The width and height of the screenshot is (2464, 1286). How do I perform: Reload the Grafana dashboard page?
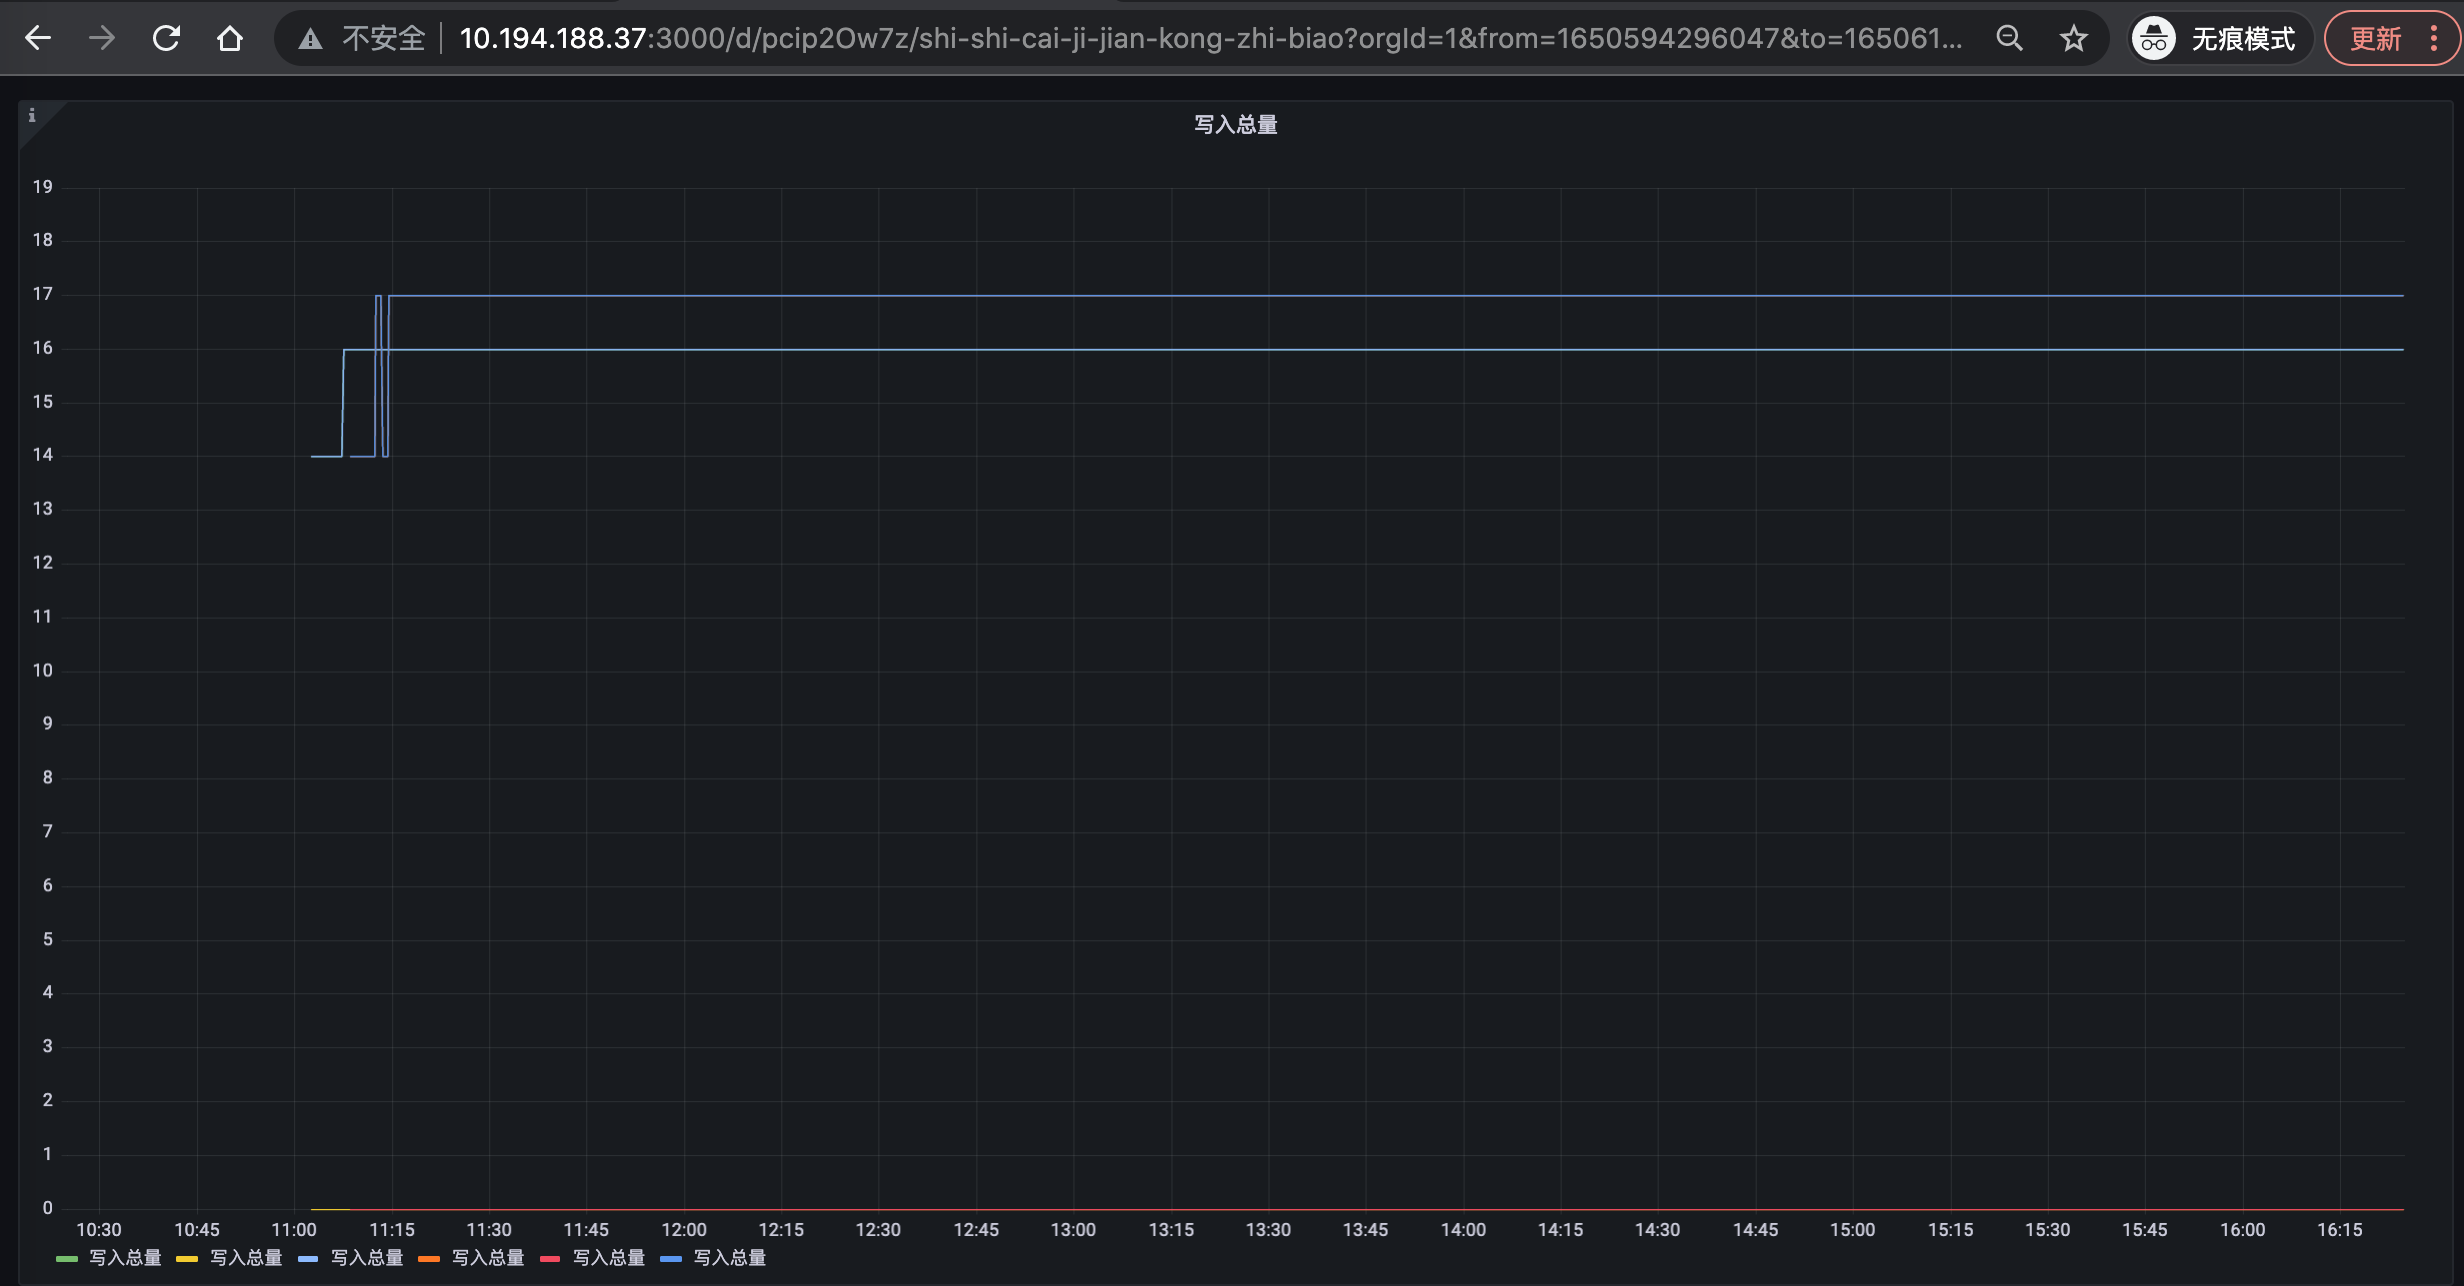[166, 39]
